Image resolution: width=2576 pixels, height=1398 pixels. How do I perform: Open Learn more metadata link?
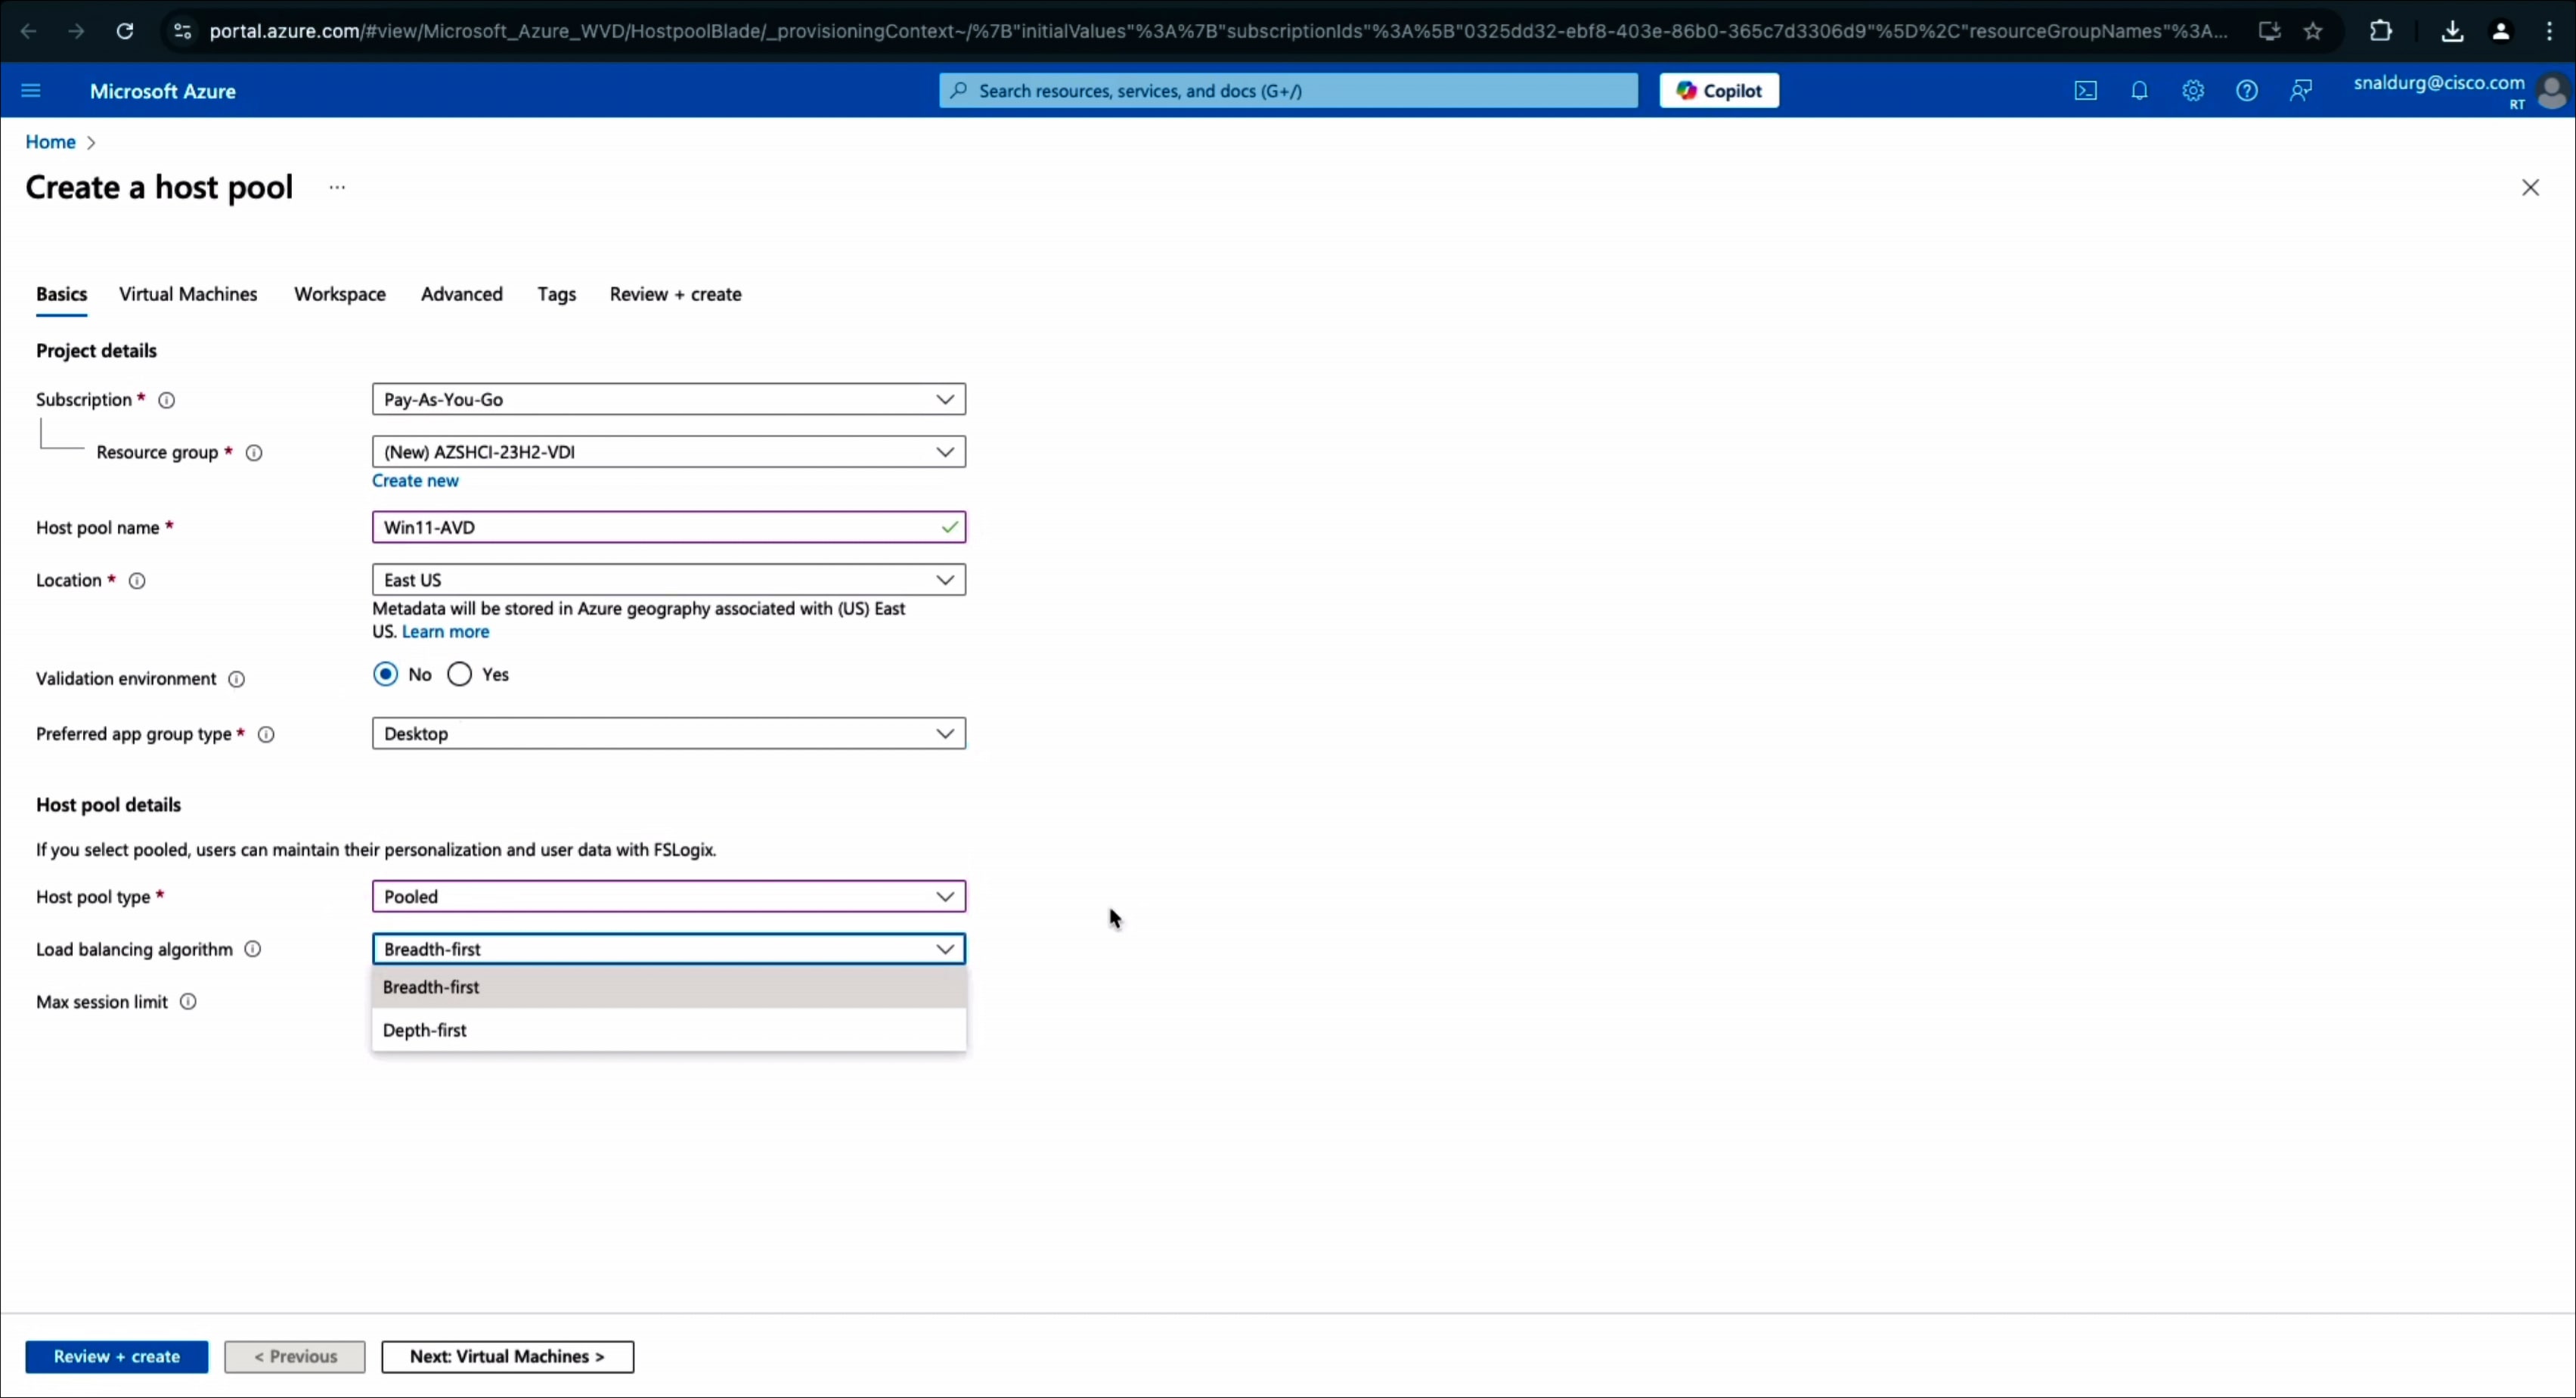click(x=445, y=632)
